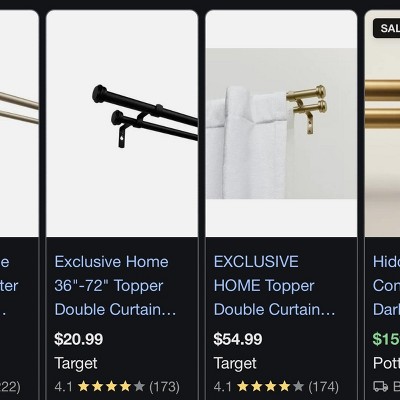Click the $20.99 price
Viewport: 400px width, 400px height.
point(79,339)
